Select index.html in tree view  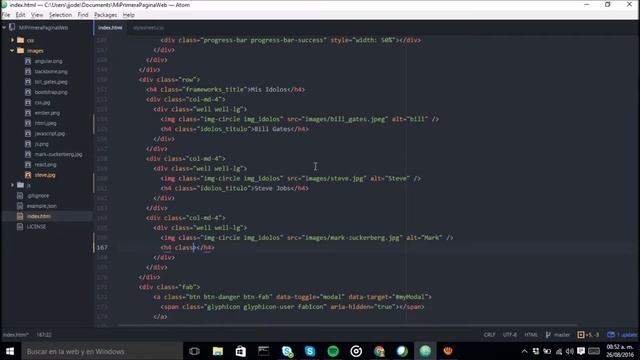pyautogui.click(x=39, y=216)
